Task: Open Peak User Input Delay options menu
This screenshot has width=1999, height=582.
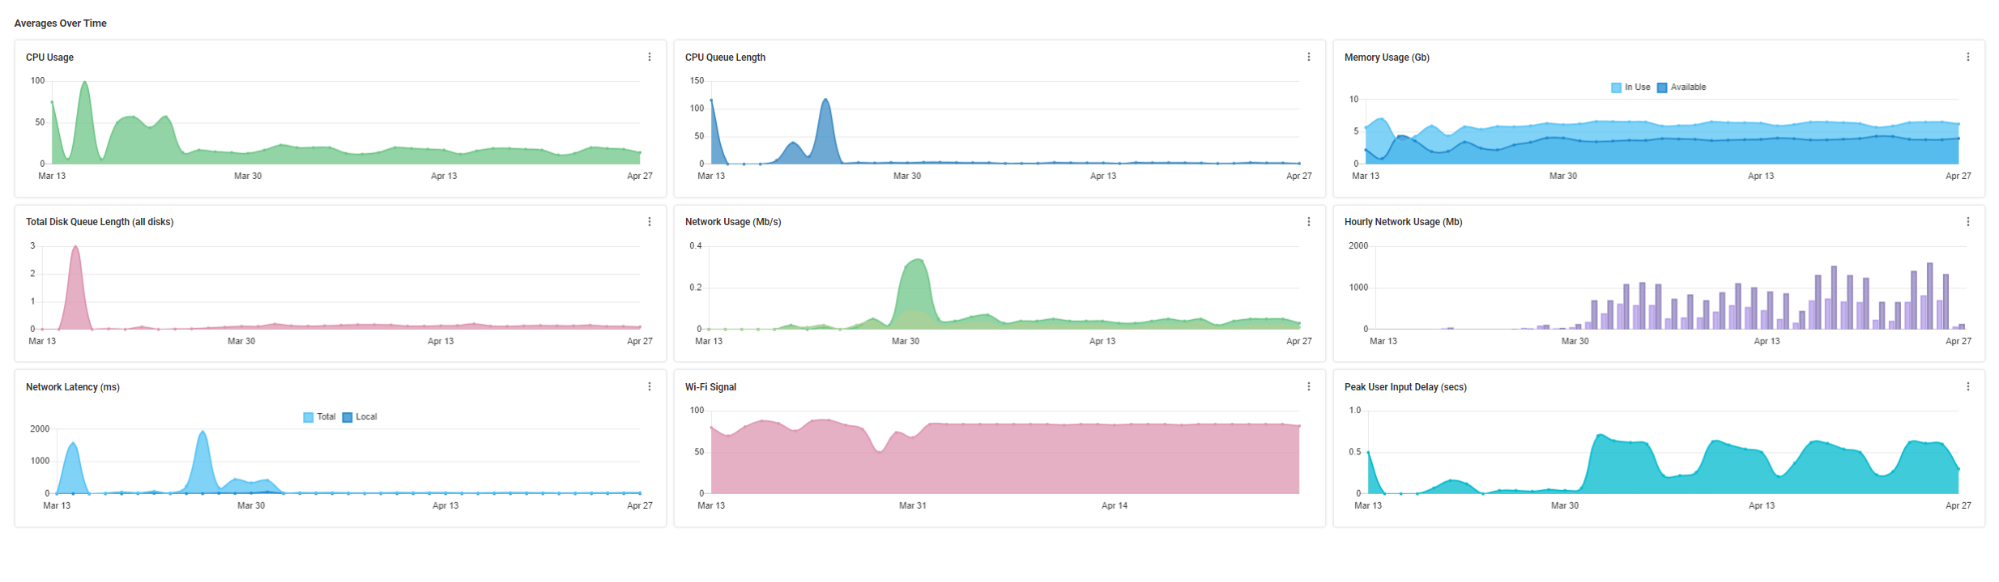Action: 1967,387
